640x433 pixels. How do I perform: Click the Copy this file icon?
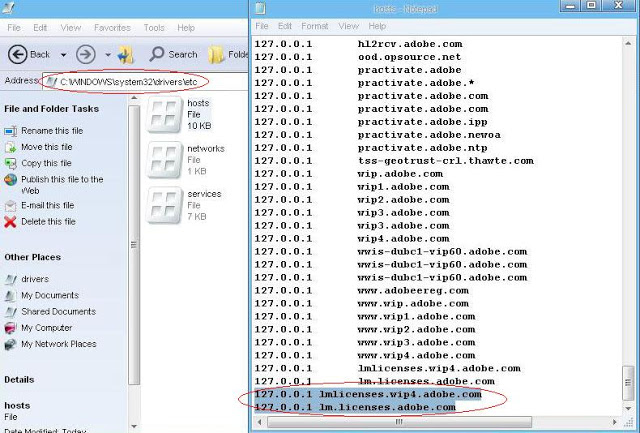[x=10, y=164]
